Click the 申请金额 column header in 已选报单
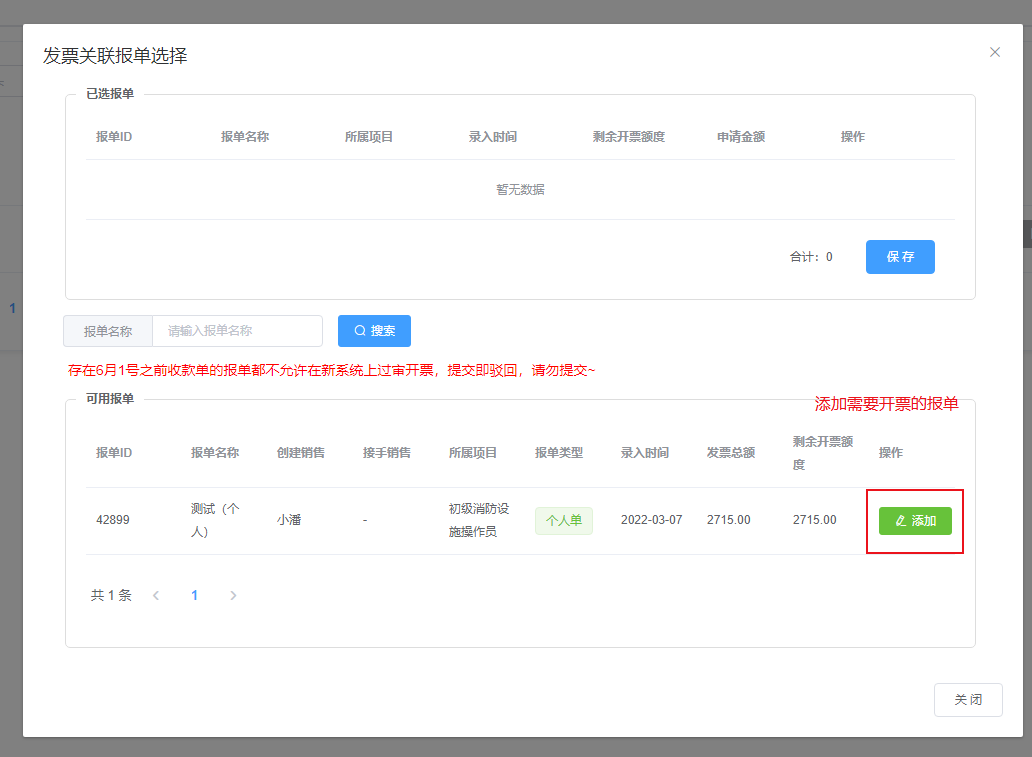The height and width of the screenshot is (757, 1032). (x=740, y=137)
